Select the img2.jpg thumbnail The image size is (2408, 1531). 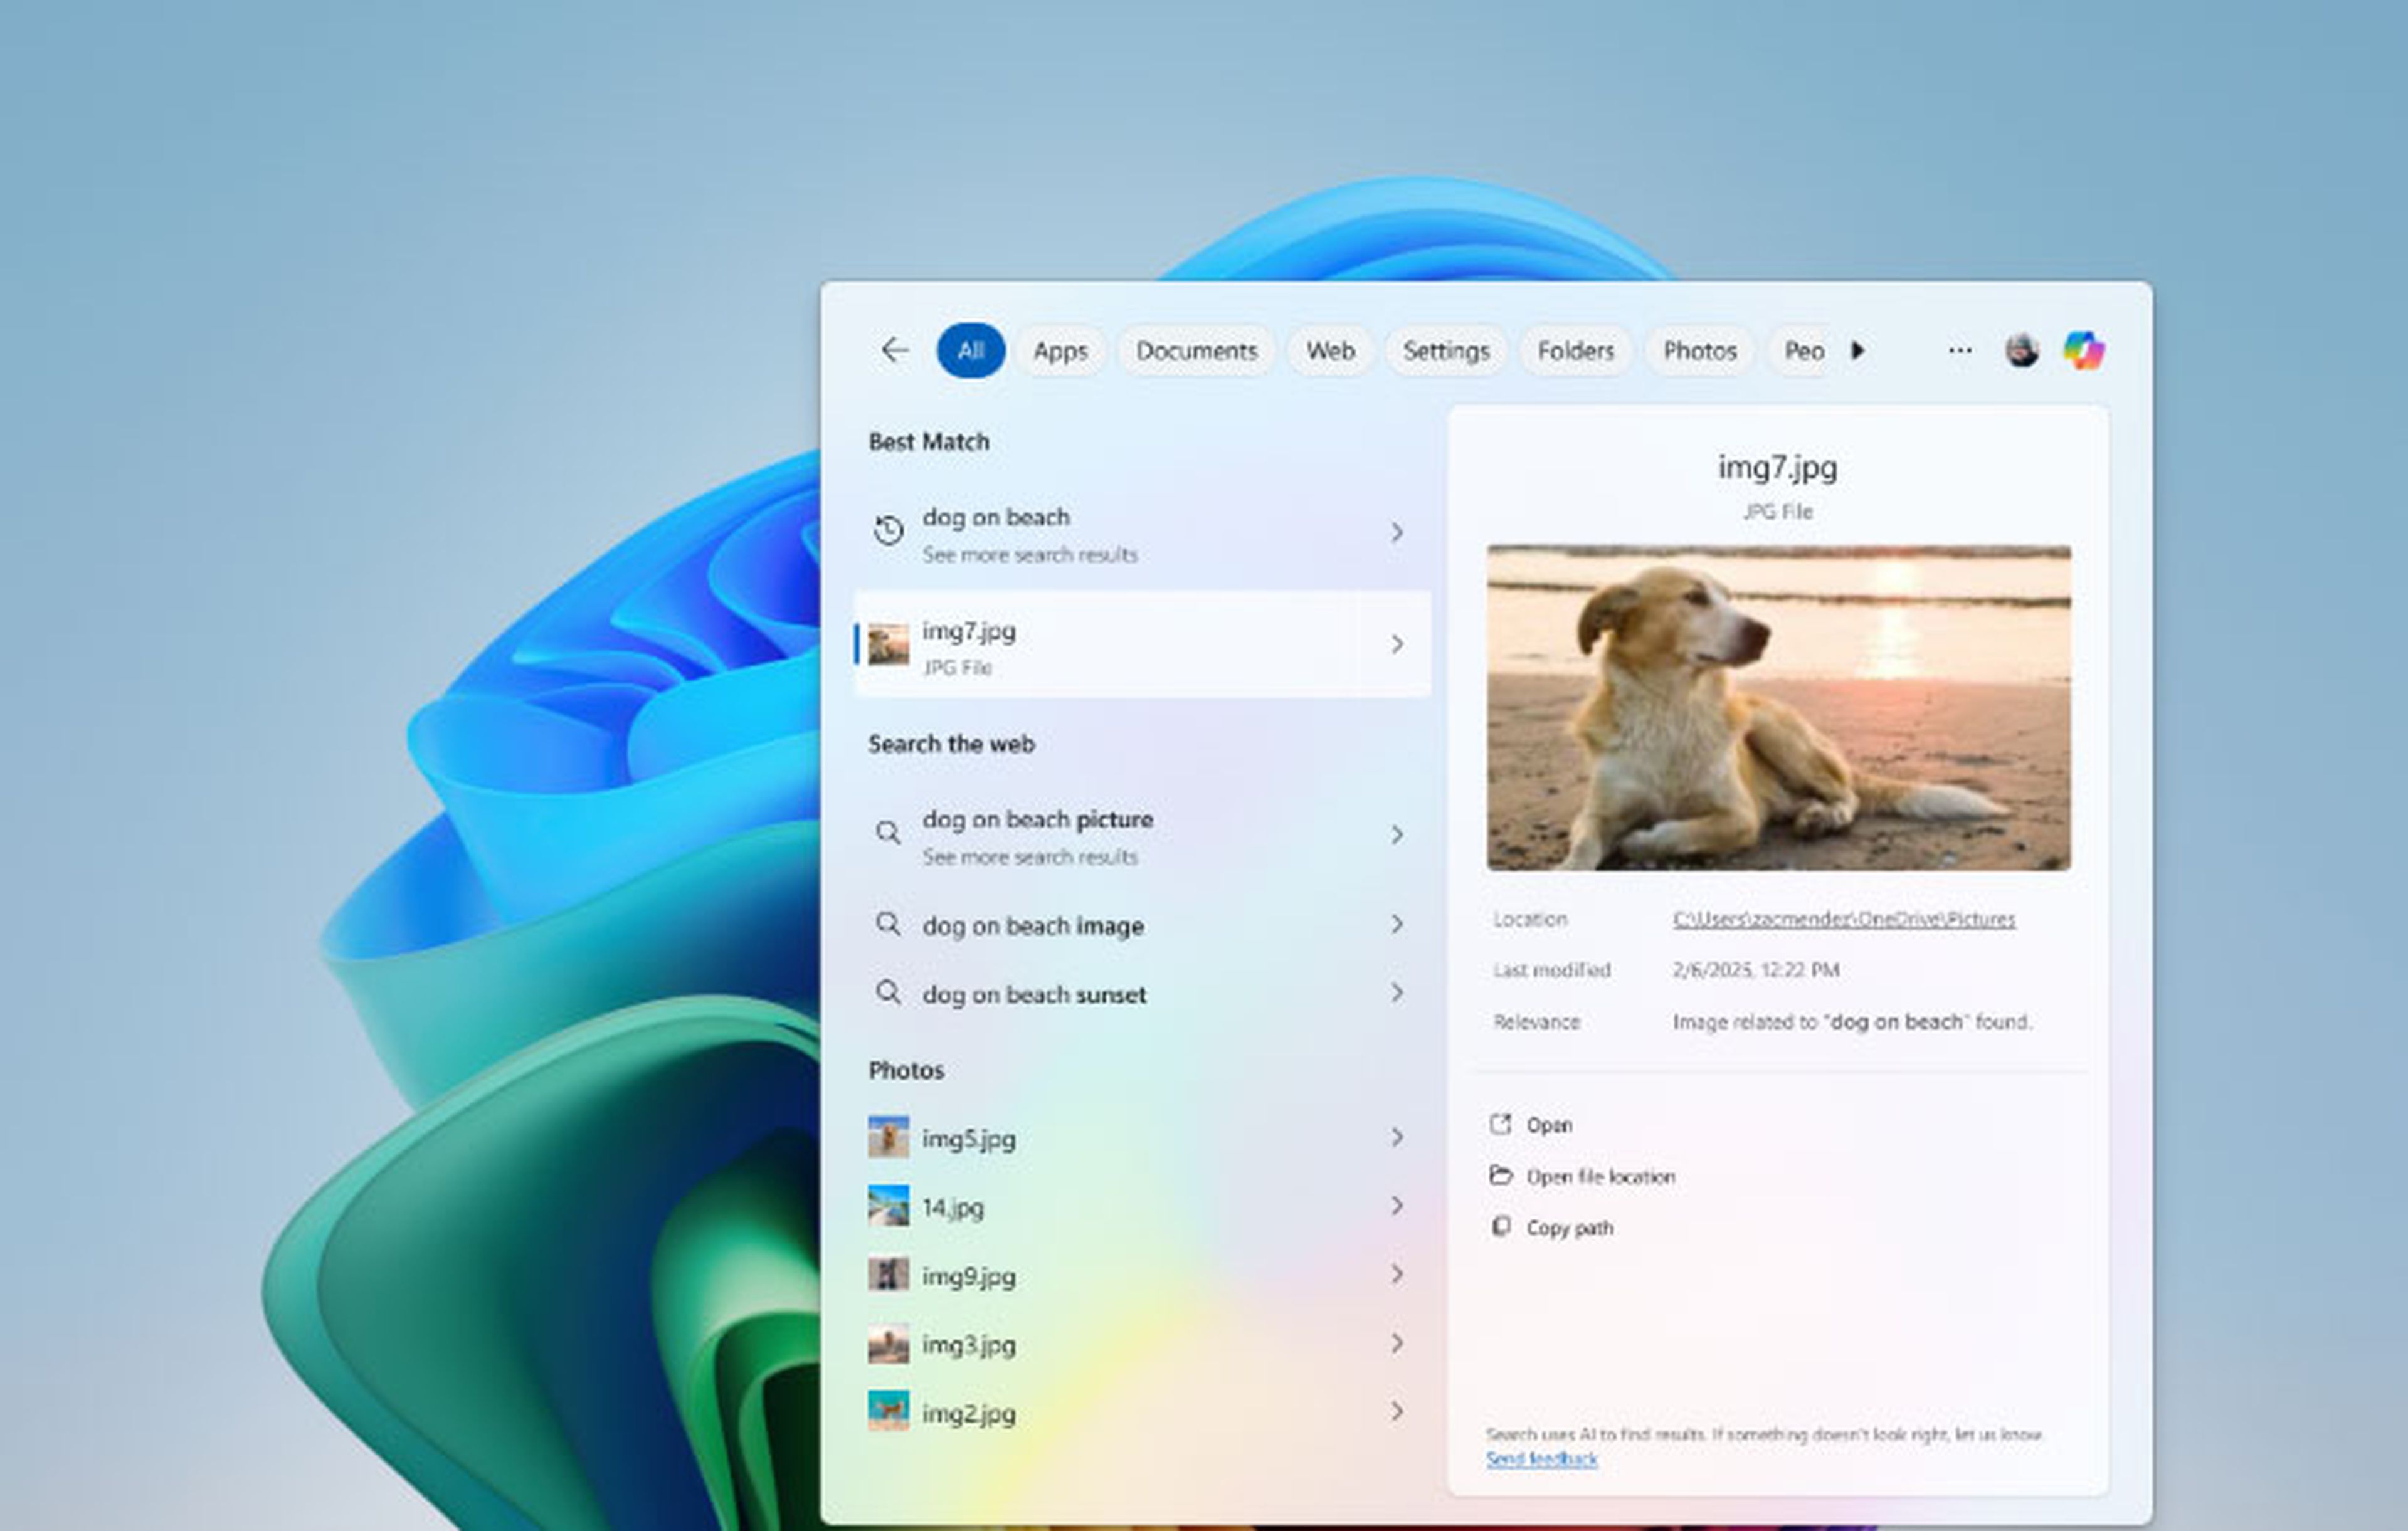pyautogui.click(x=888, y=1411)
